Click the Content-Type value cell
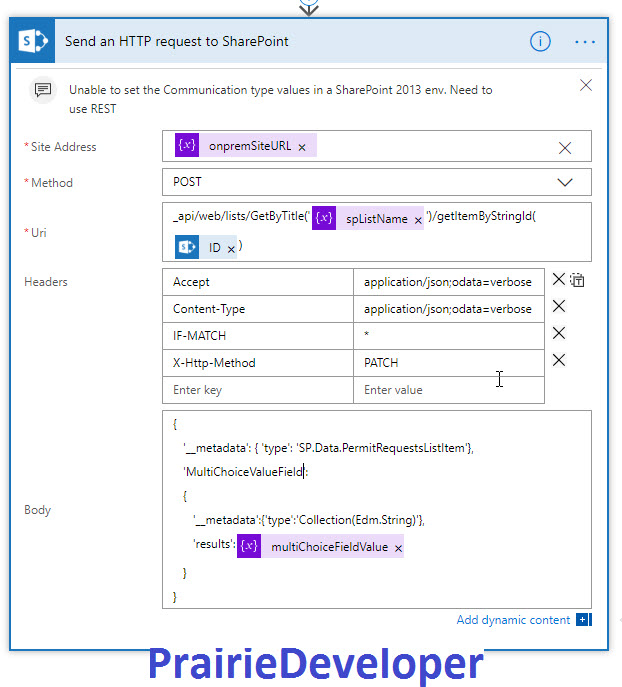The image size is (622, 687). [449, 309]
